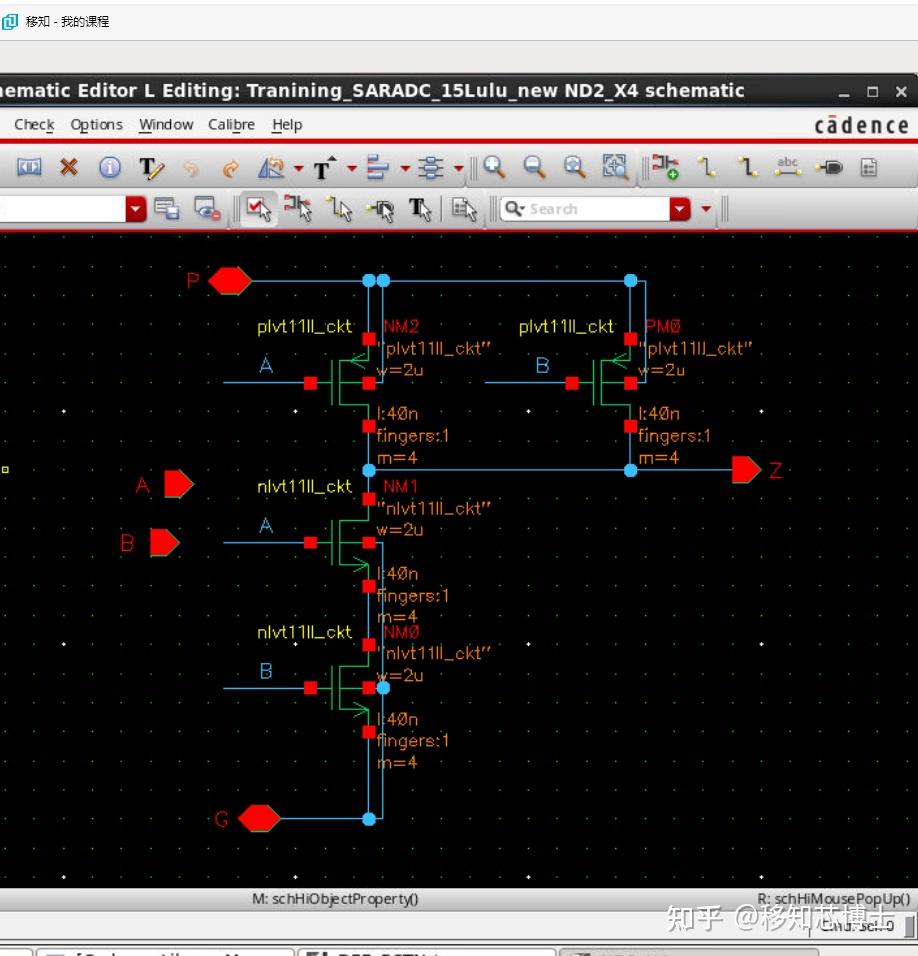Click the status text "M: schHiObjectProperty()"
The image size is (918, 956).
click(x=335, y=899)
